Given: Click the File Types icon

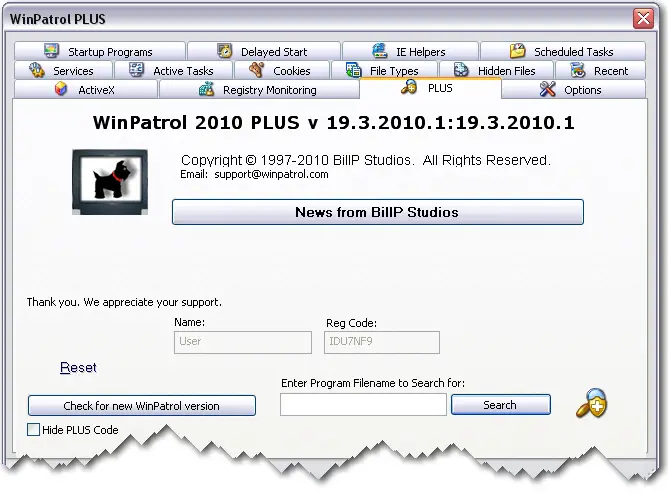Looking at the screenshot, I should coord(354,70).
